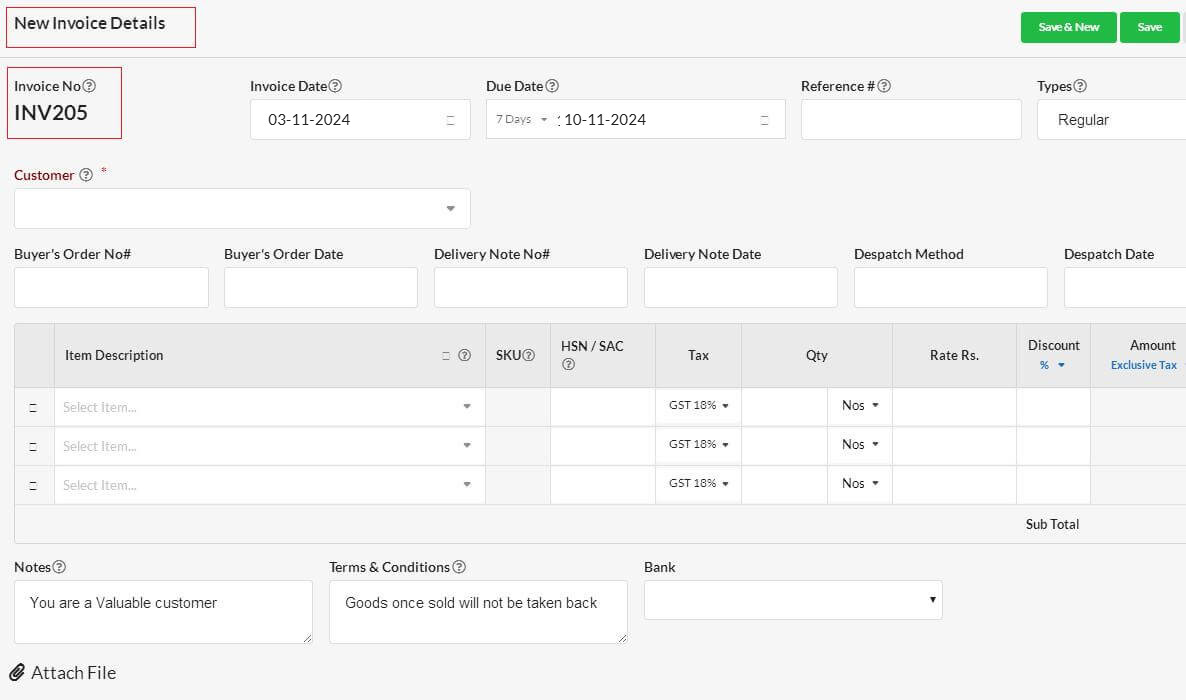Click small icon beside Item Description header
This screenshot has width=1186, height=700.
pyautogui.click(x=446, y=356)
